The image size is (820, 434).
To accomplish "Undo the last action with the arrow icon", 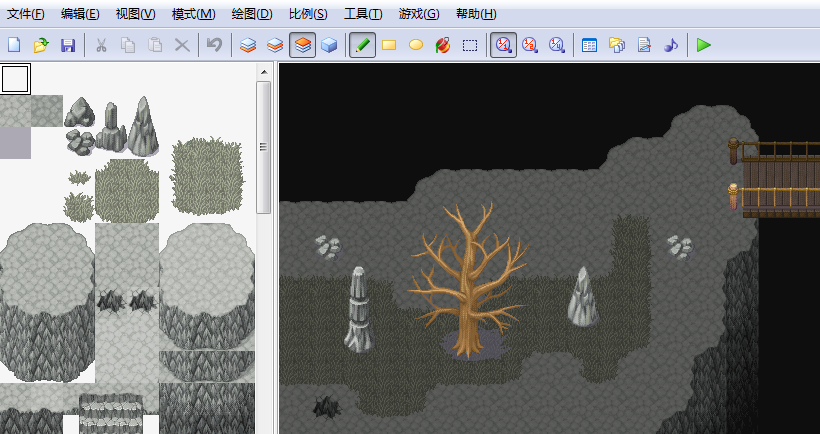I will 214,45.
